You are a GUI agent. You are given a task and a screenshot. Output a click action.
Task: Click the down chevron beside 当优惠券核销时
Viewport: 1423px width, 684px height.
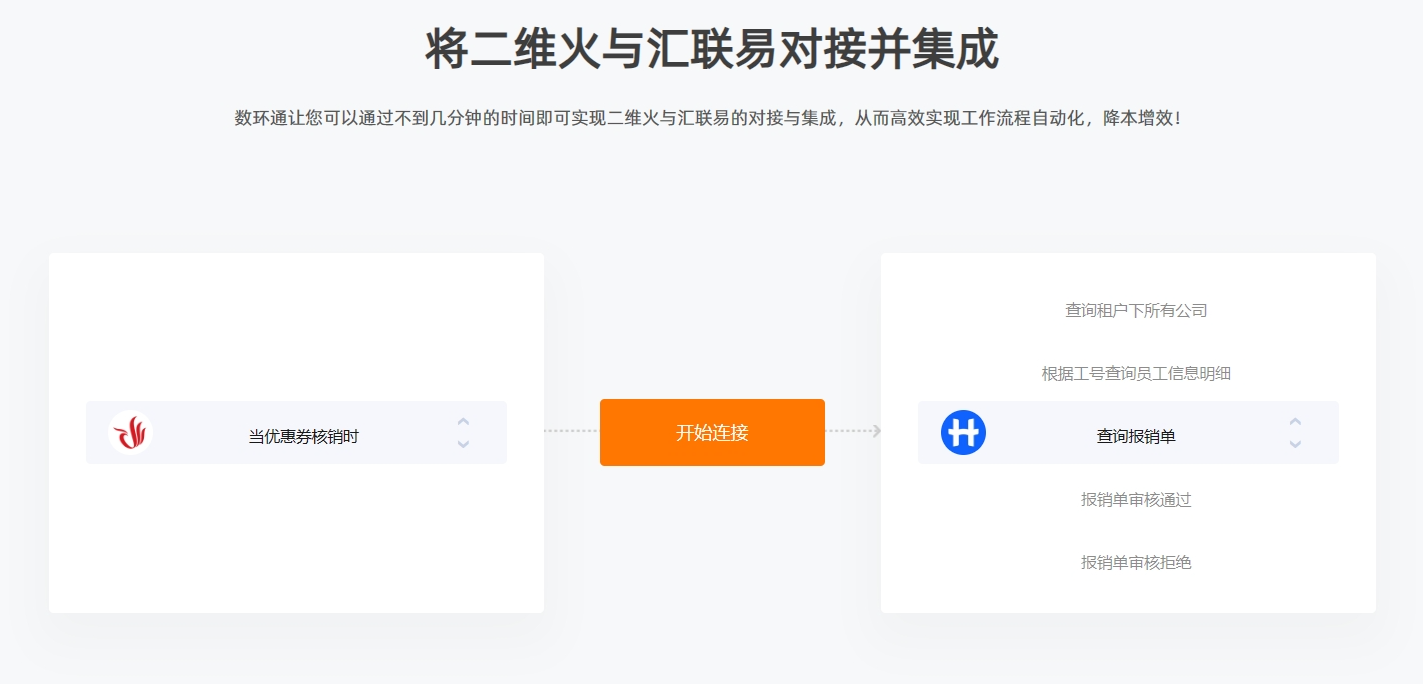pos(463,444)
